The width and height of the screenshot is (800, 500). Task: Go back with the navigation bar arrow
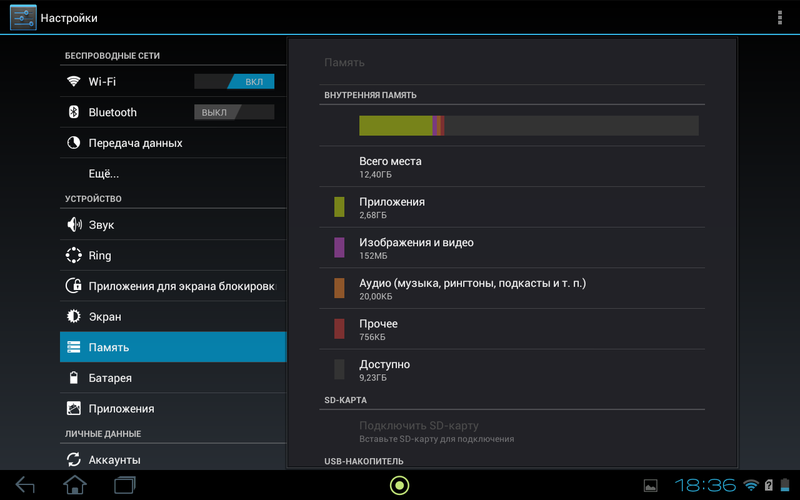coord(24,485)
